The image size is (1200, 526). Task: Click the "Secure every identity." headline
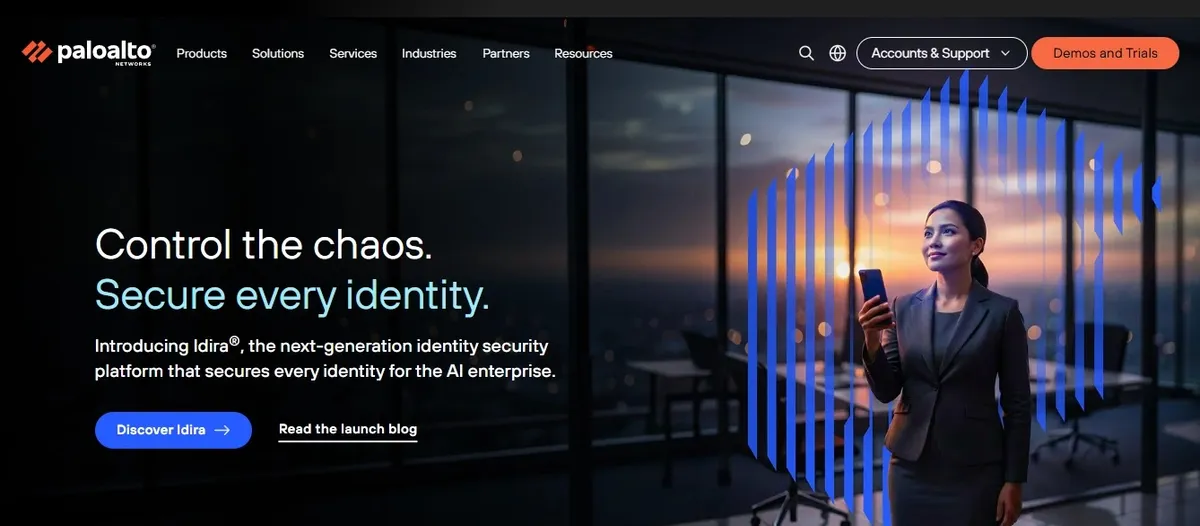click(x=292, y=295)
